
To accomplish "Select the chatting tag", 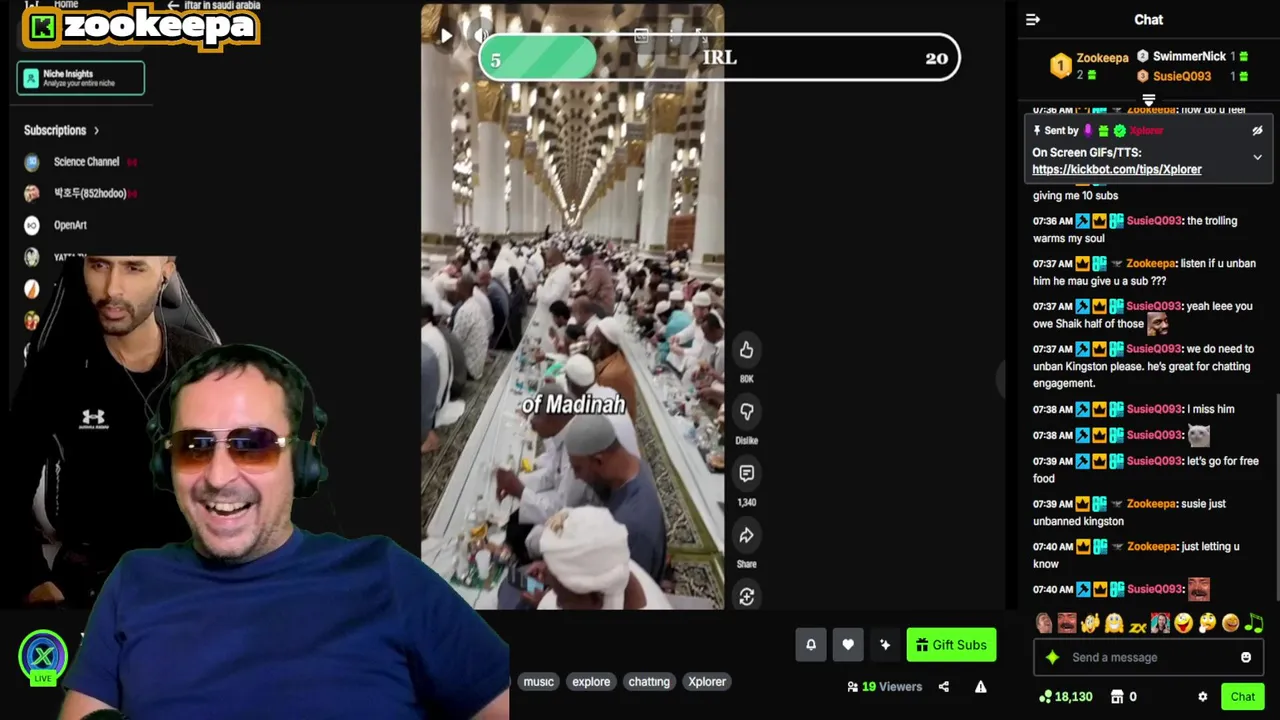I will click(649, 682).
